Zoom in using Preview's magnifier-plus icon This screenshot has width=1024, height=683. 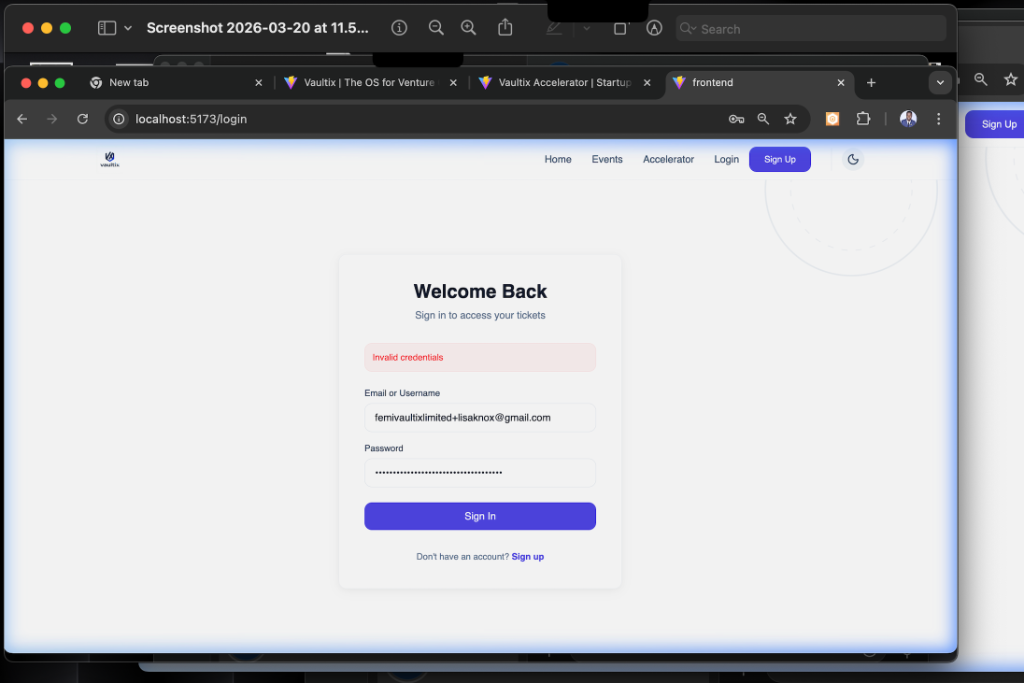coord(468,27)
